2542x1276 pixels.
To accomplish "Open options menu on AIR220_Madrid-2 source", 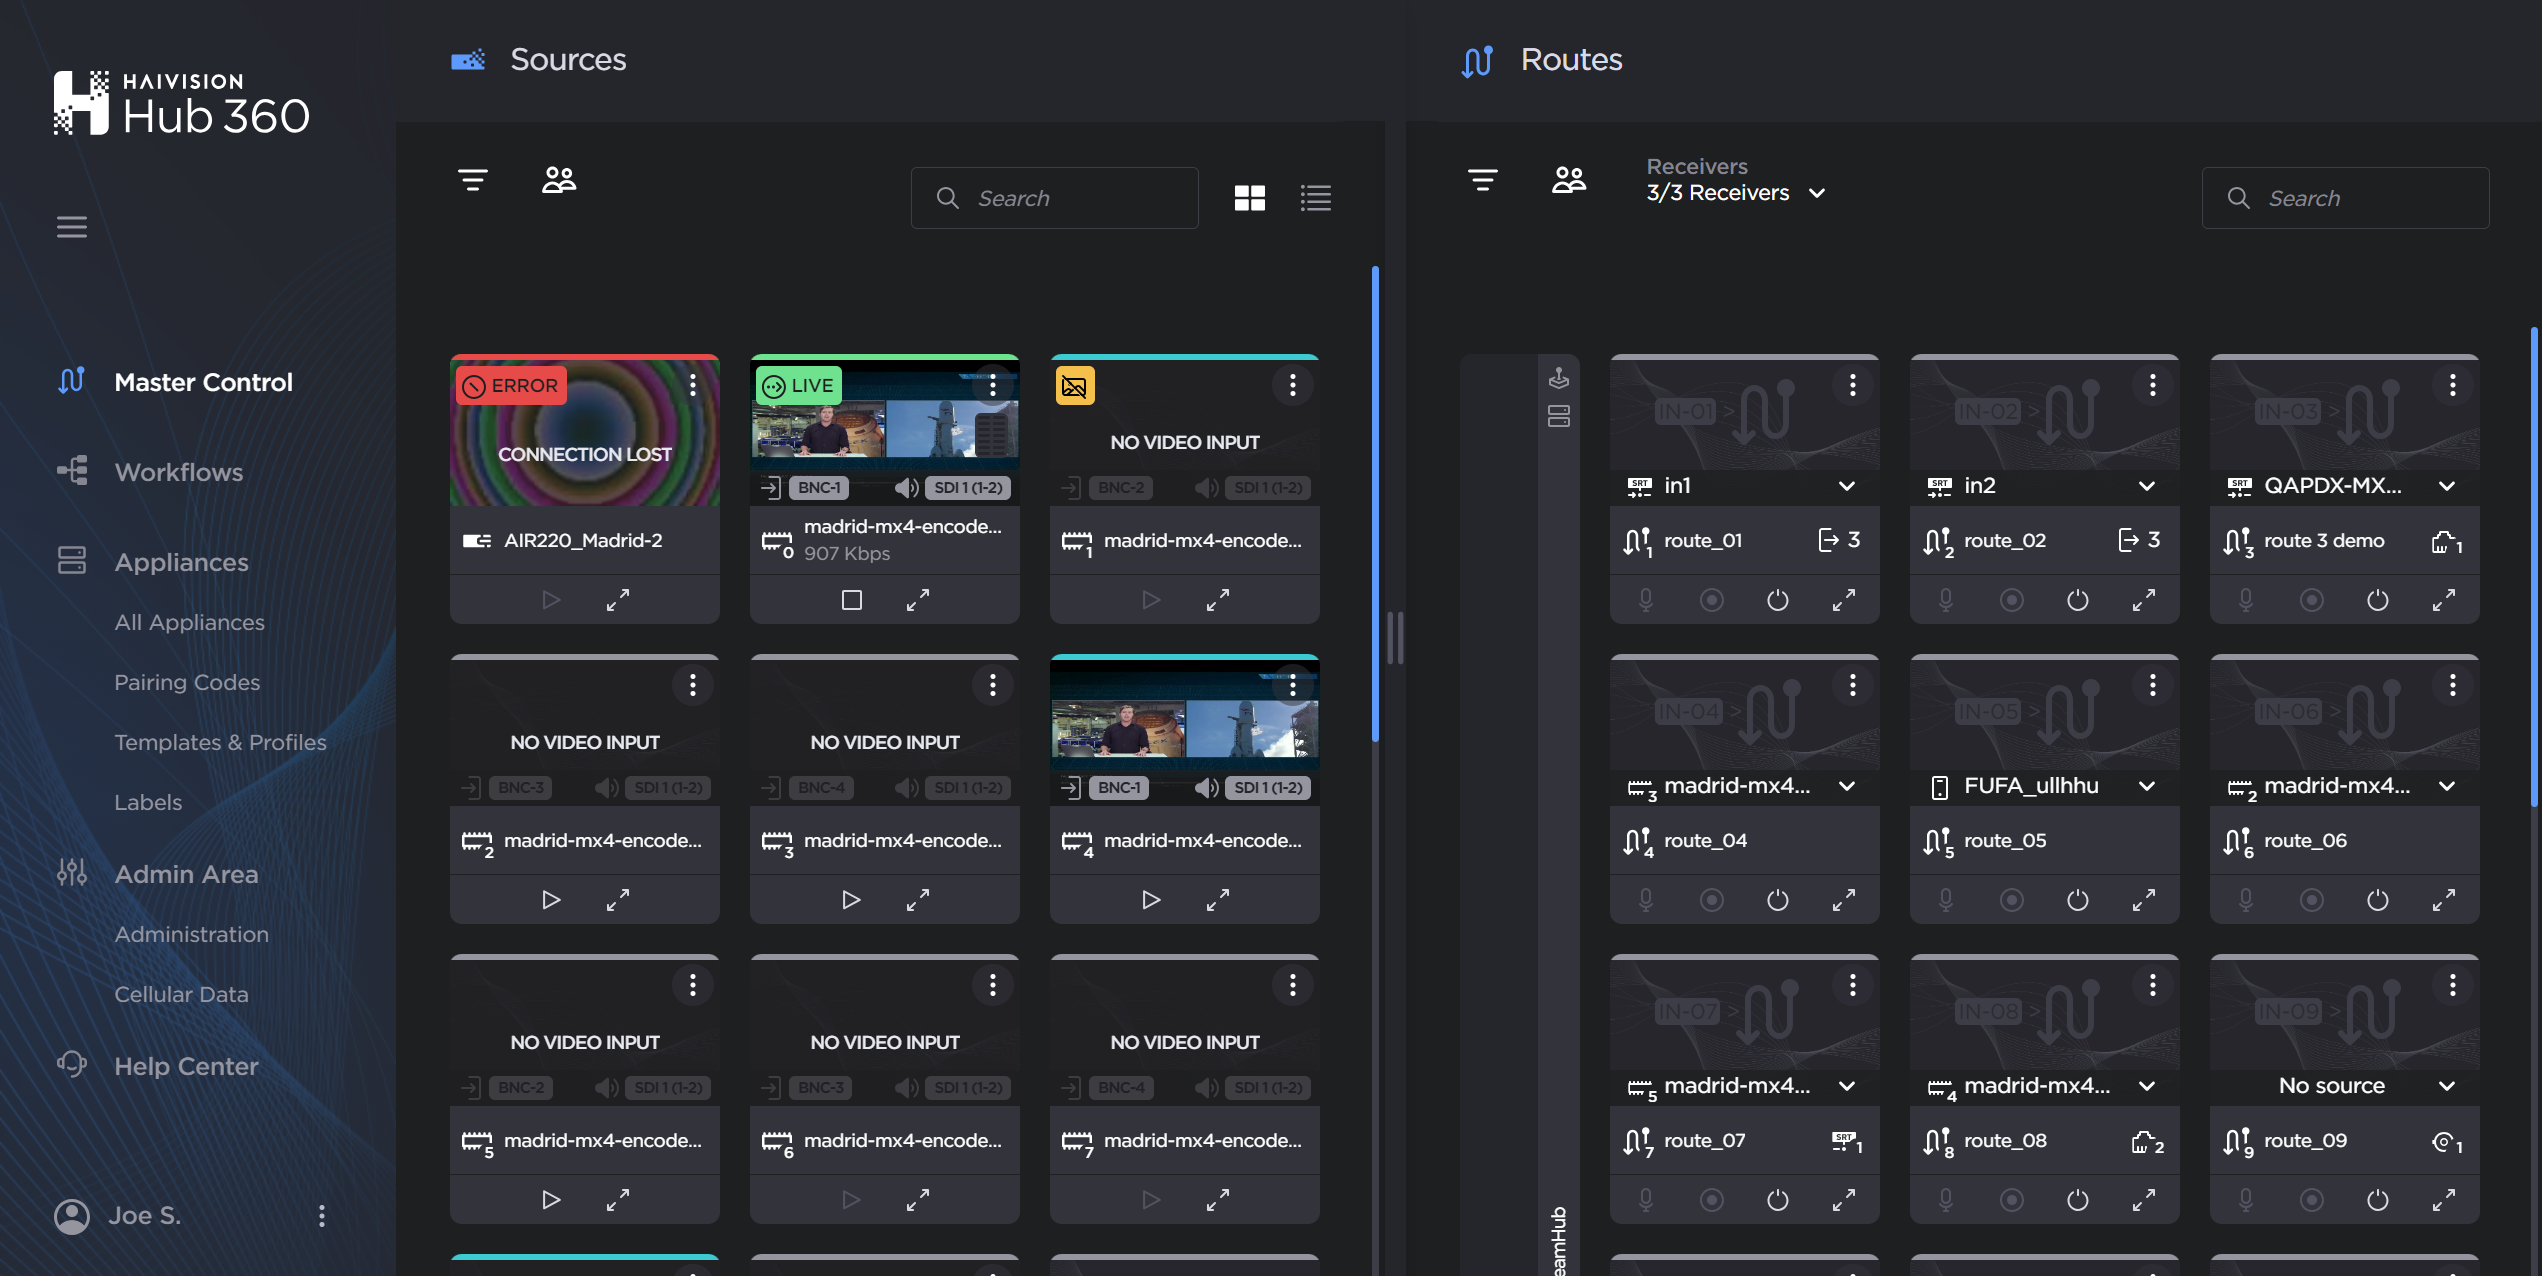I will pyautogui.click(x=693, y=385).
